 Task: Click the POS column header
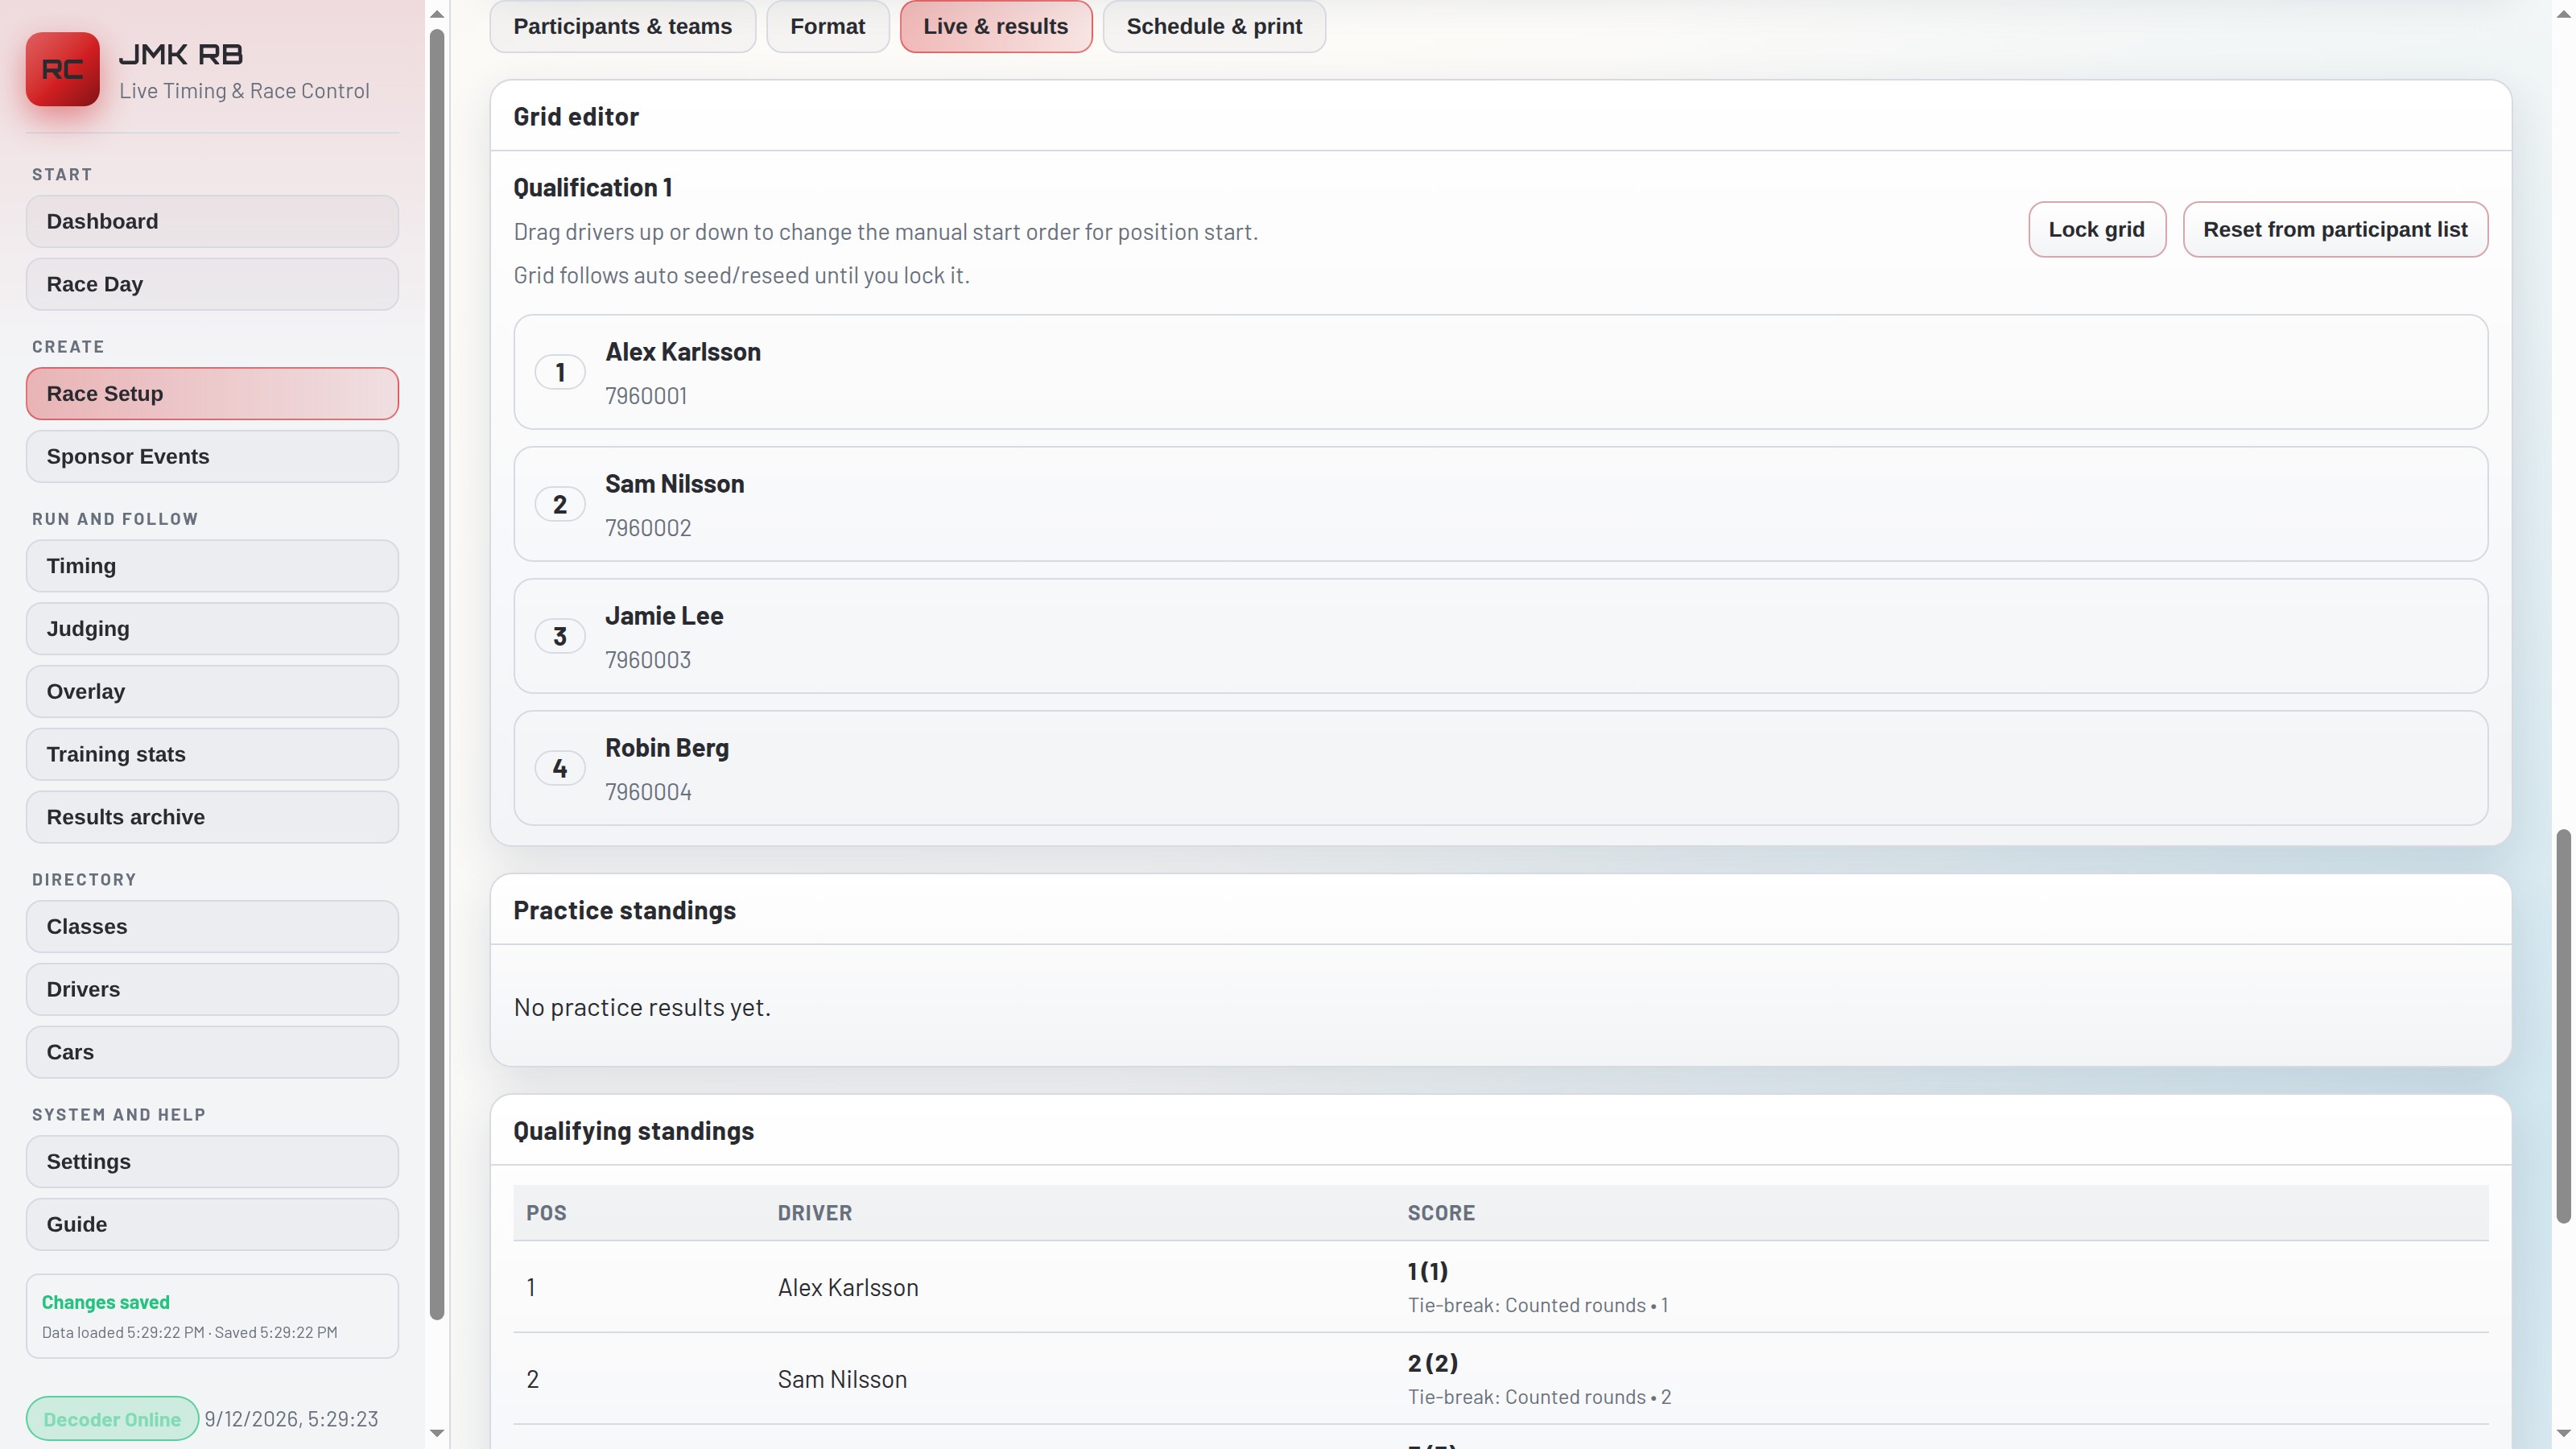coord(546,1213)
